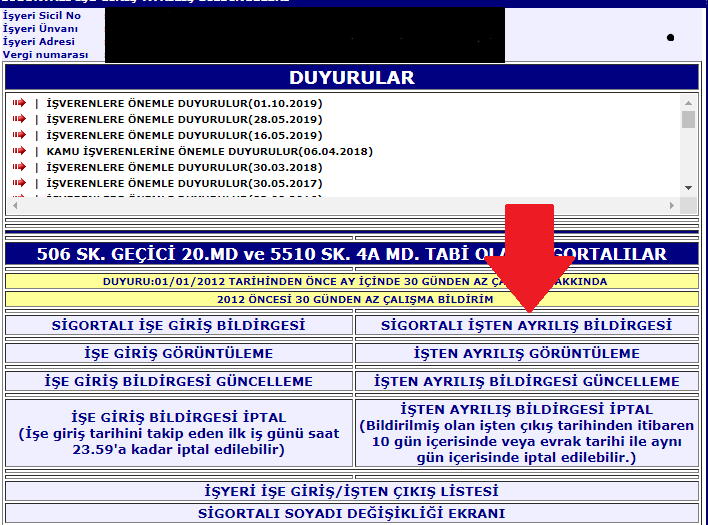
Task: Open SİGORTALI SOYADI DEĞİŞİKLİĞİ EKRANI
Action: click(x=349, y=514)
